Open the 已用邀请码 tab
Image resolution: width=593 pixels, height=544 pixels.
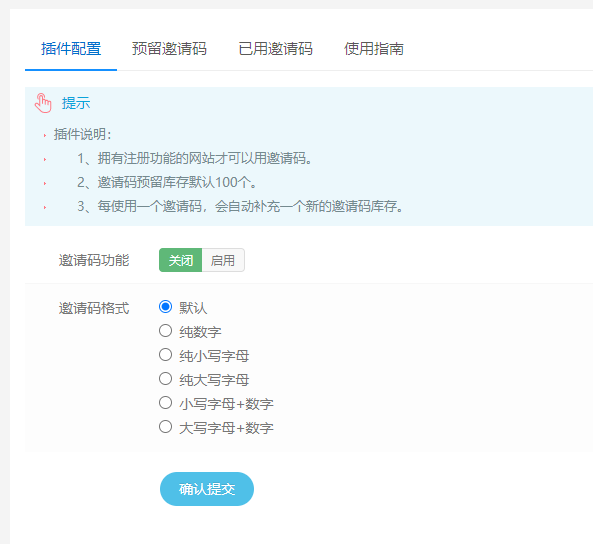point(275,49)
